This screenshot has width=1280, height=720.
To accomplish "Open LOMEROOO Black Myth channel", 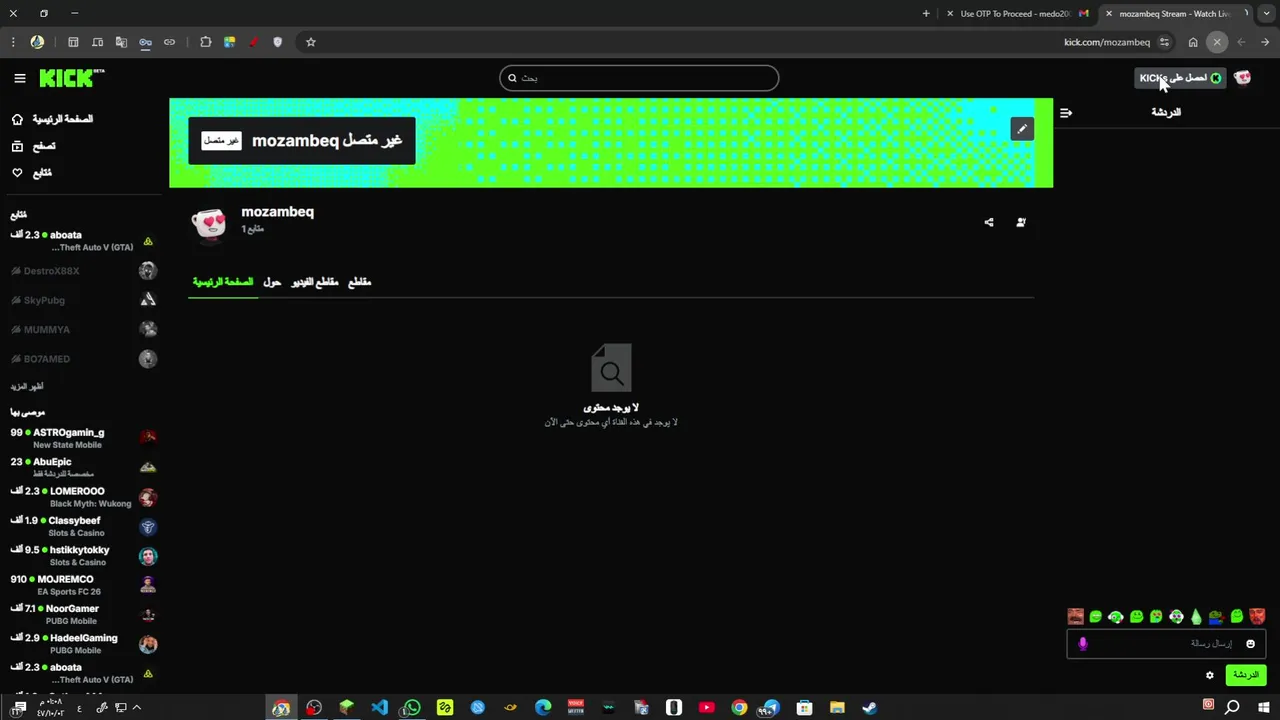I will pos(84,497).
